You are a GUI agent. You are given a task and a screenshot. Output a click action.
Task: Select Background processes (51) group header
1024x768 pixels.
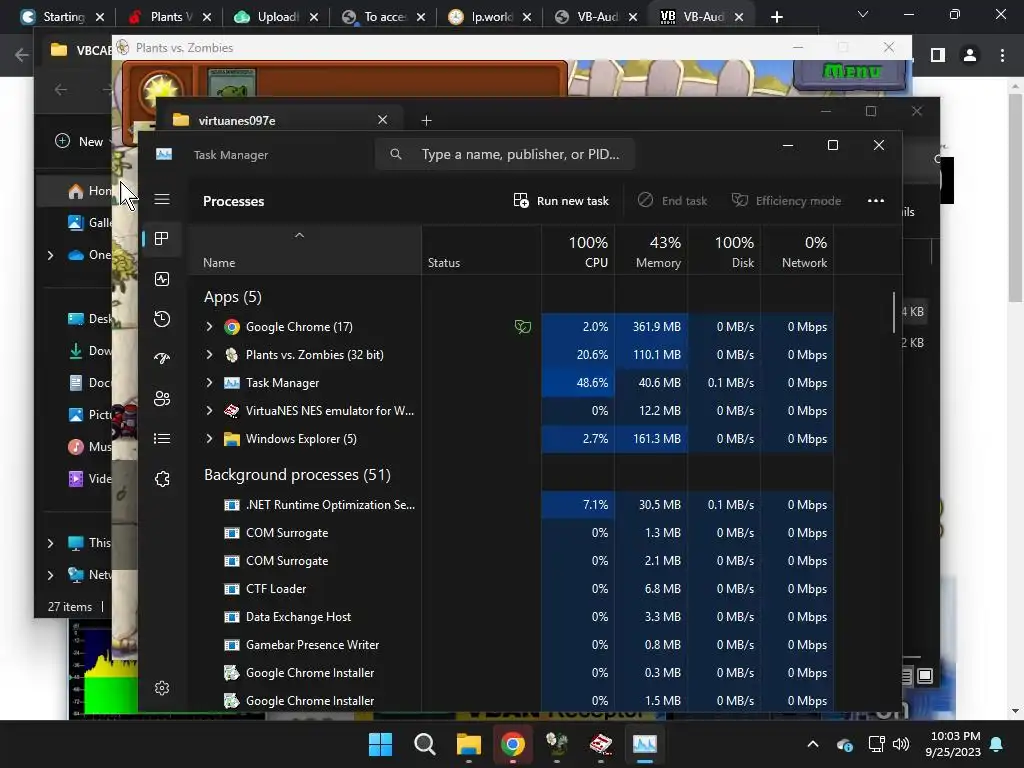point(297,475)
